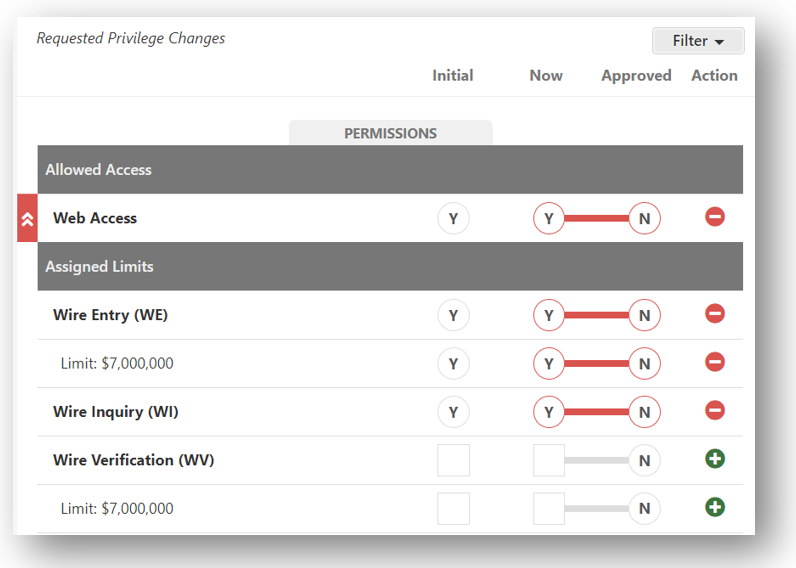Click green plus icon on Wire Verification limit row

[715, 507]
